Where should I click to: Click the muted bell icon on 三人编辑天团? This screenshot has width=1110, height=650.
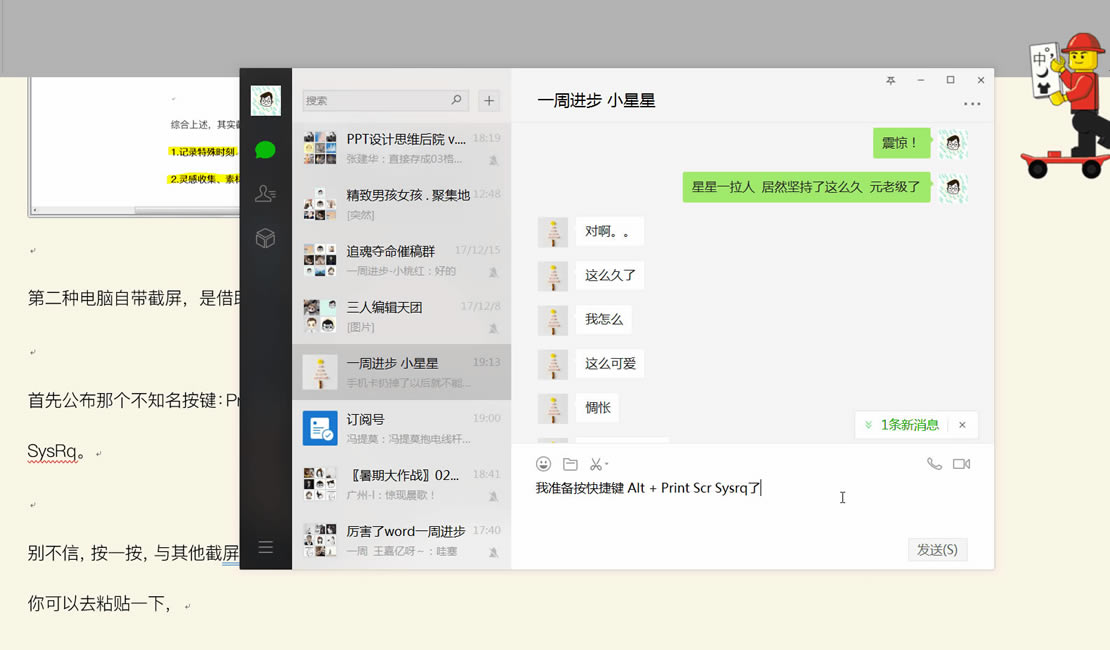[493, 328]
